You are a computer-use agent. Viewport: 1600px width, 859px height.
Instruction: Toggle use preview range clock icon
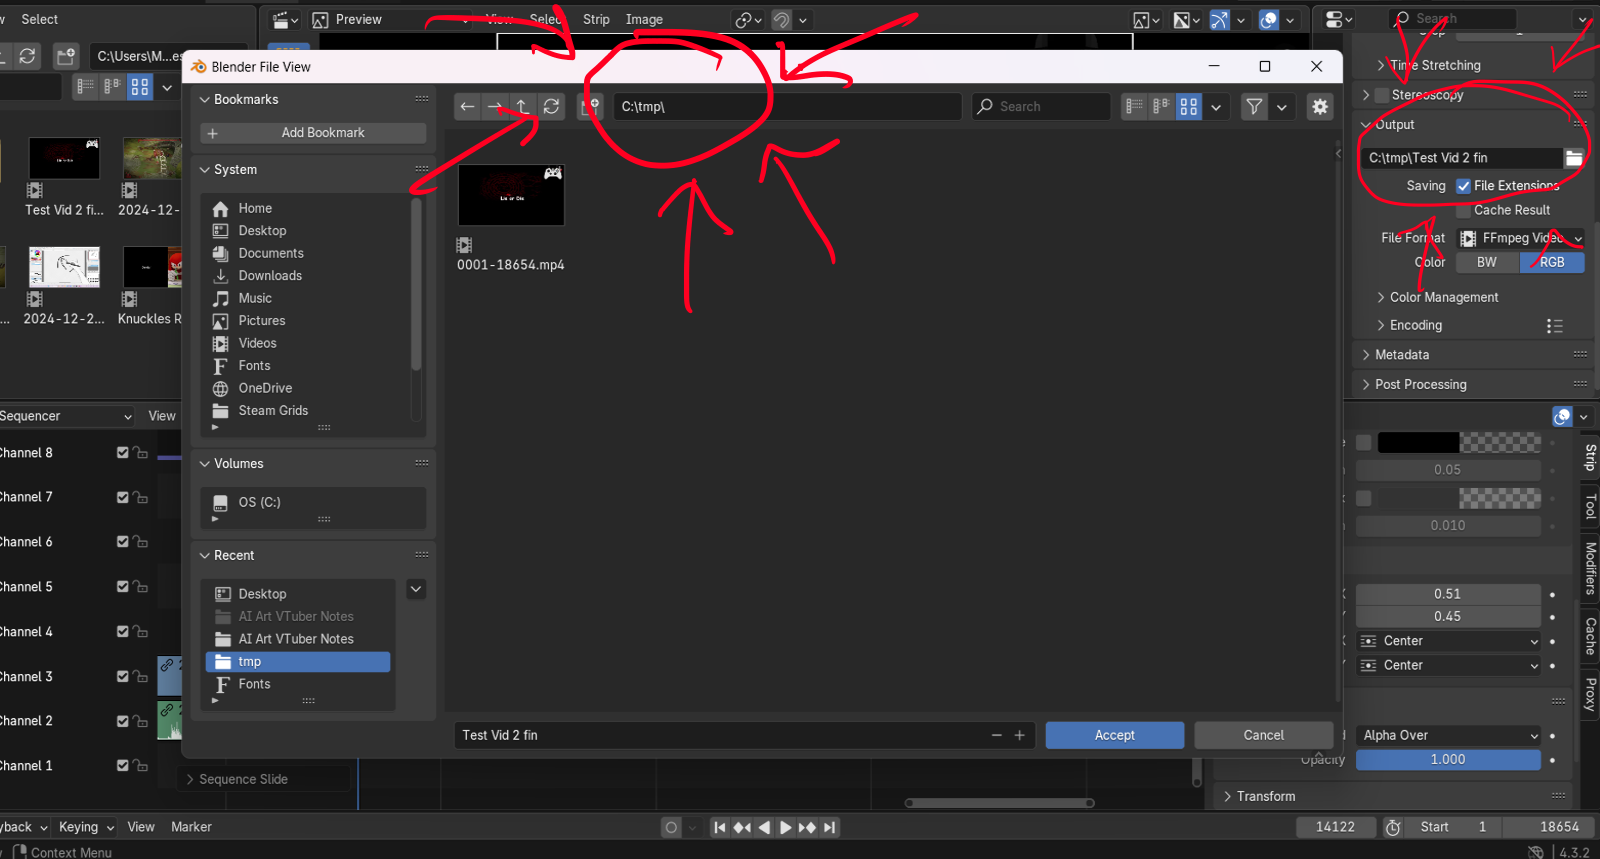pos(1393,827)
